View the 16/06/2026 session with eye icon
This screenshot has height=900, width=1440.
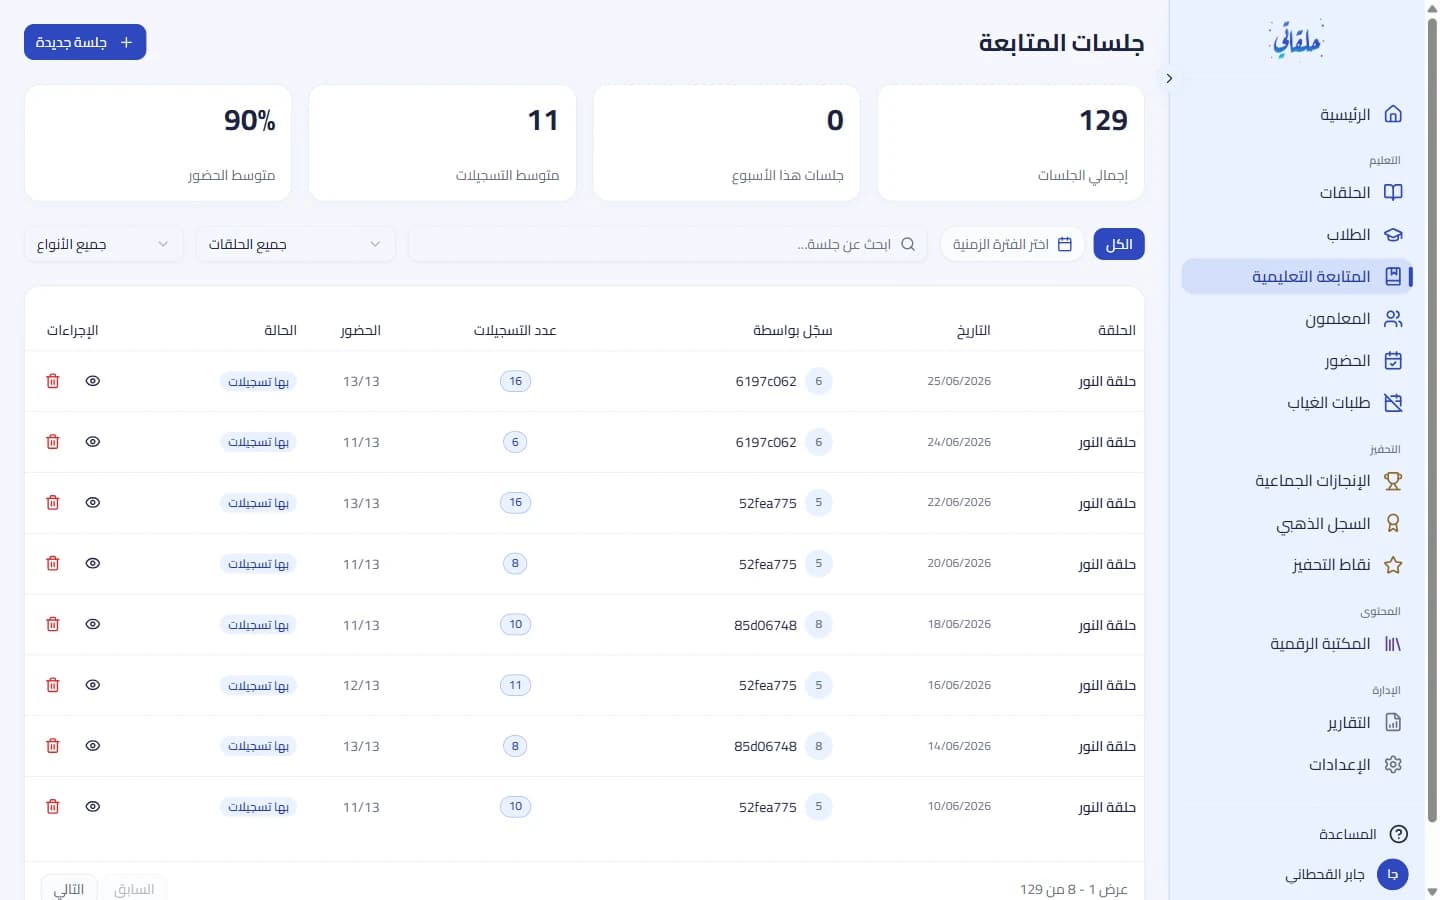click(x=93, y=685)
